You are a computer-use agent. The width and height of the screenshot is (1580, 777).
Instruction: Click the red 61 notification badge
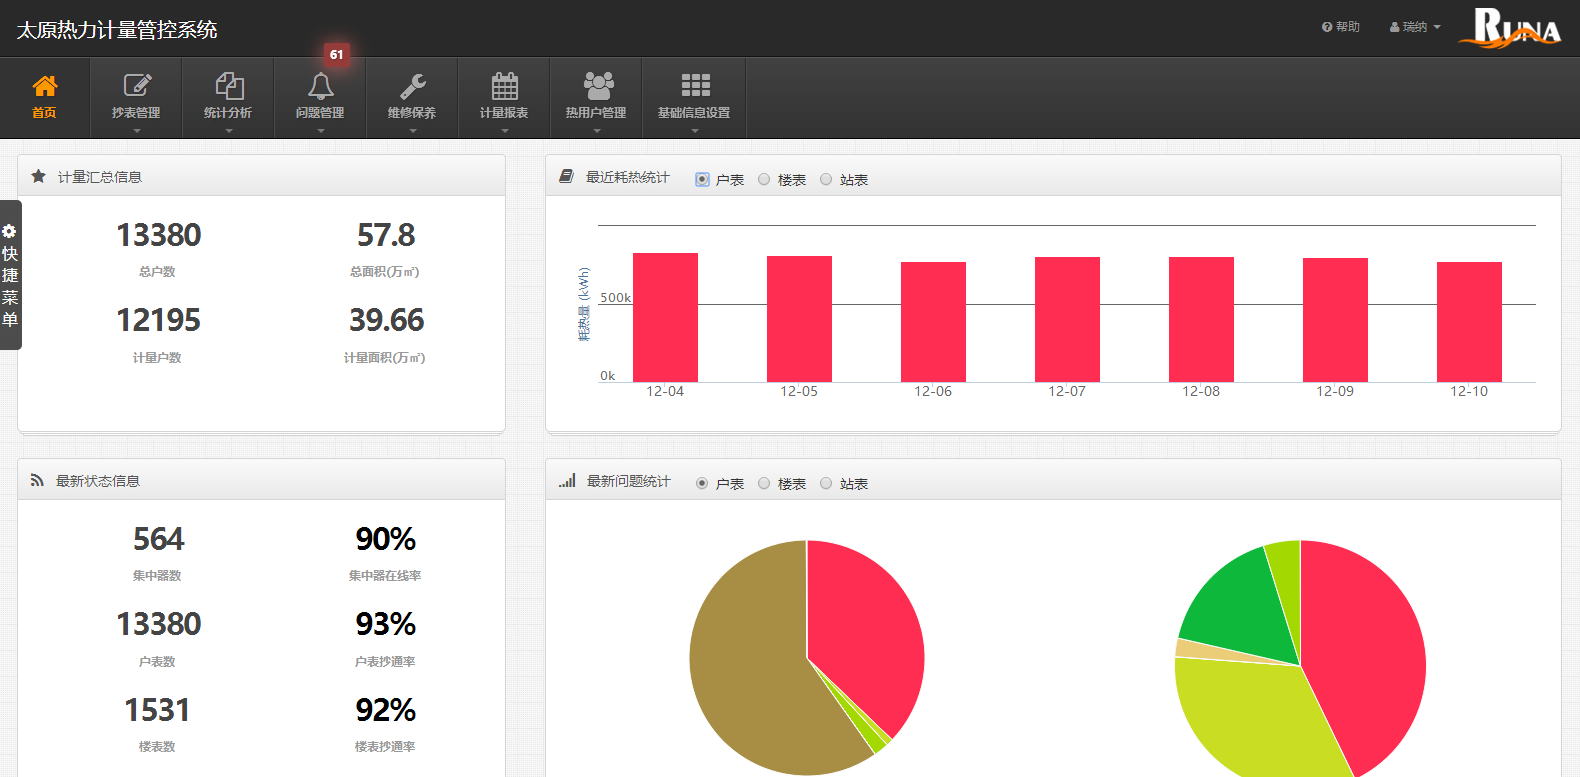click(x=336, y=55)
